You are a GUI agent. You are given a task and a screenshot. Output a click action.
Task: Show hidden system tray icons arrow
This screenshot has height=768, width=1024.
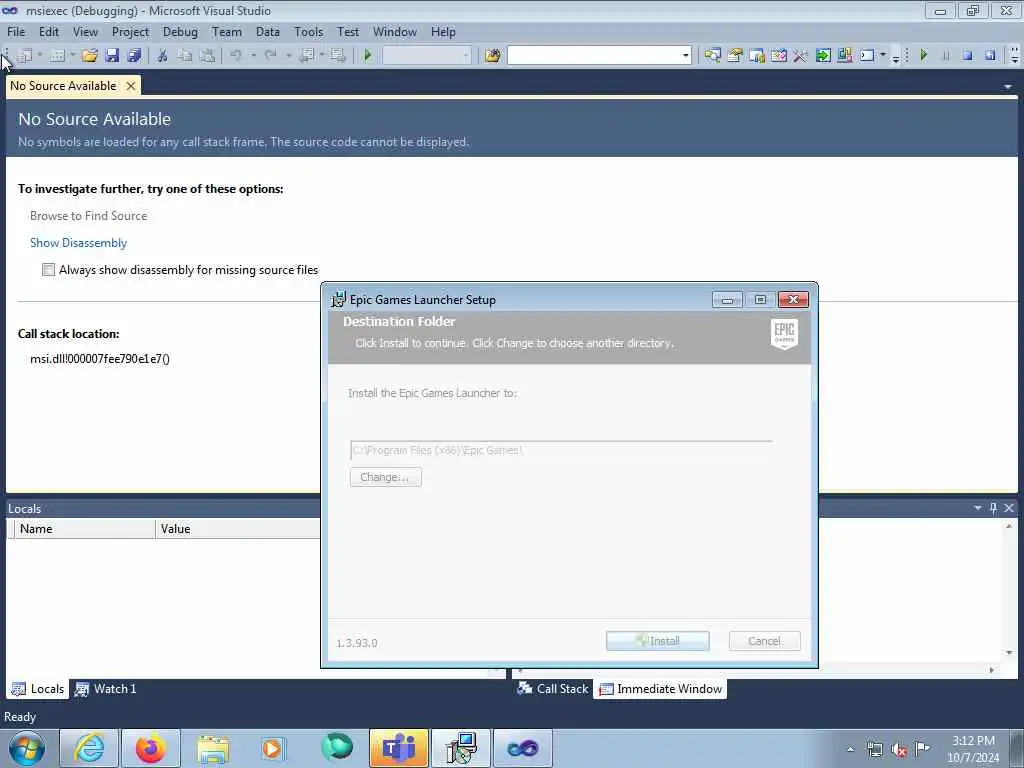(x=850, y=750)
